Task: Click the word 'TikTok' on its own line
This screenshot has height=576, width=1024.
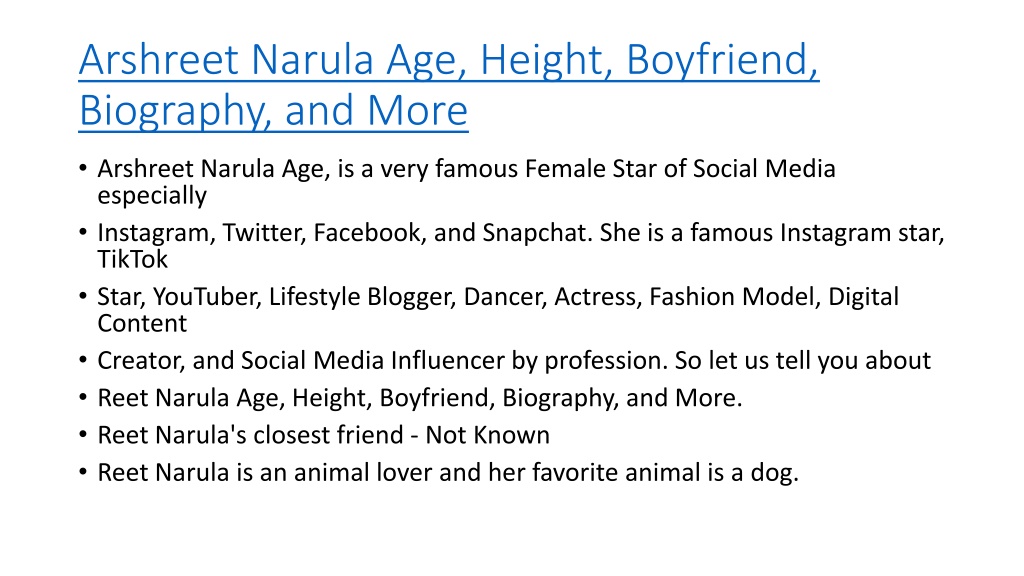Action: (133, 259)
